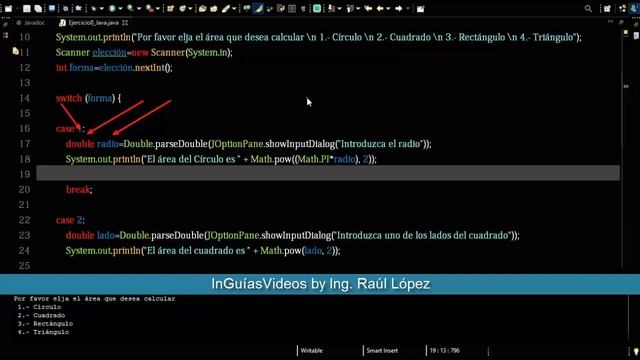Click the magnifier Quick Access search icon
Screen dimensions: 640x360
(588, 8)
